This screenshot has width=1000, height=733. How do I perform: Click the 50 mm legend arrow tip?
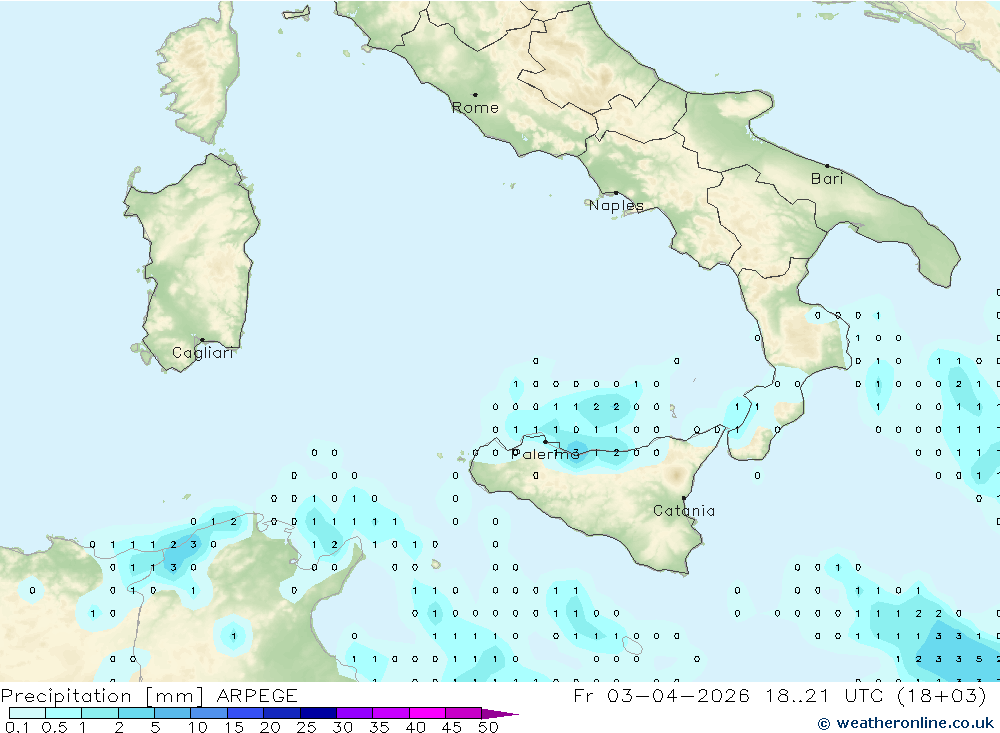(x=500, y=714)
